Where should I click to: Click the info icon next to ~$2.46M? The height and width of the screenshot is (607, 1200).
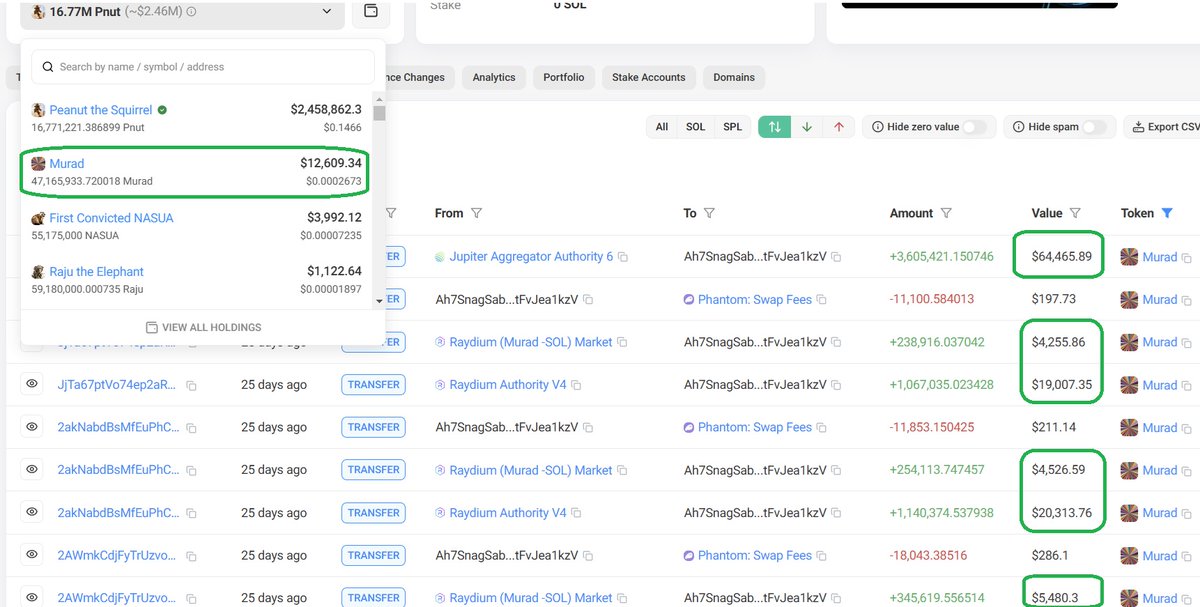tap(191, 12)
